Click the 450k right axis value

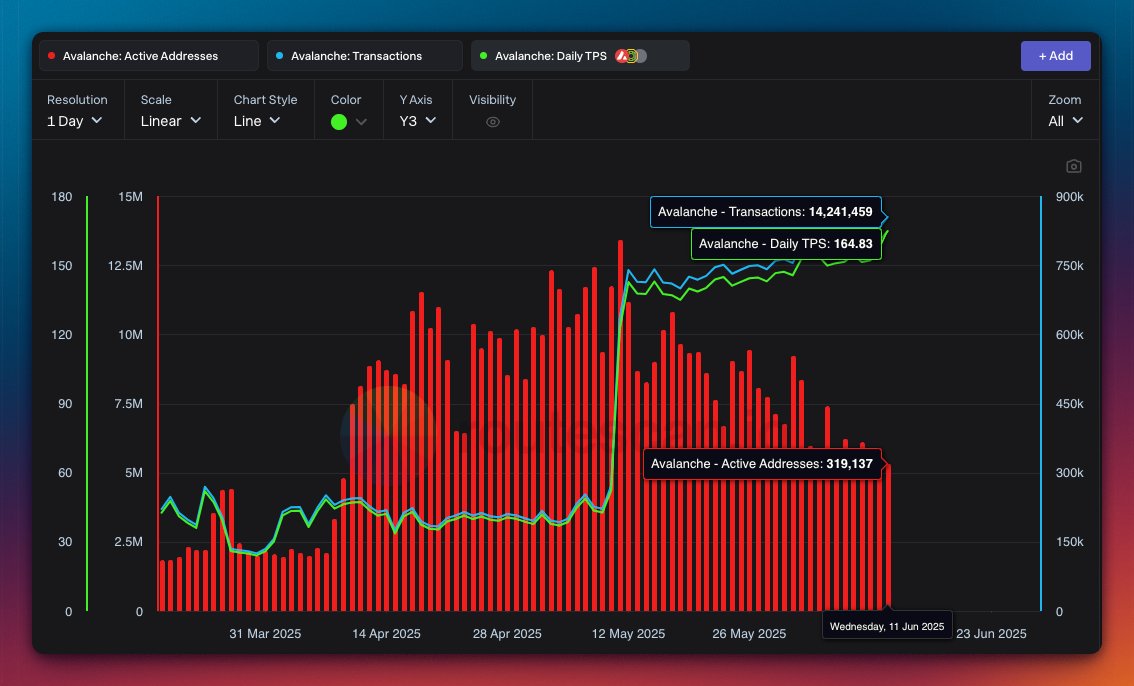1070,403
